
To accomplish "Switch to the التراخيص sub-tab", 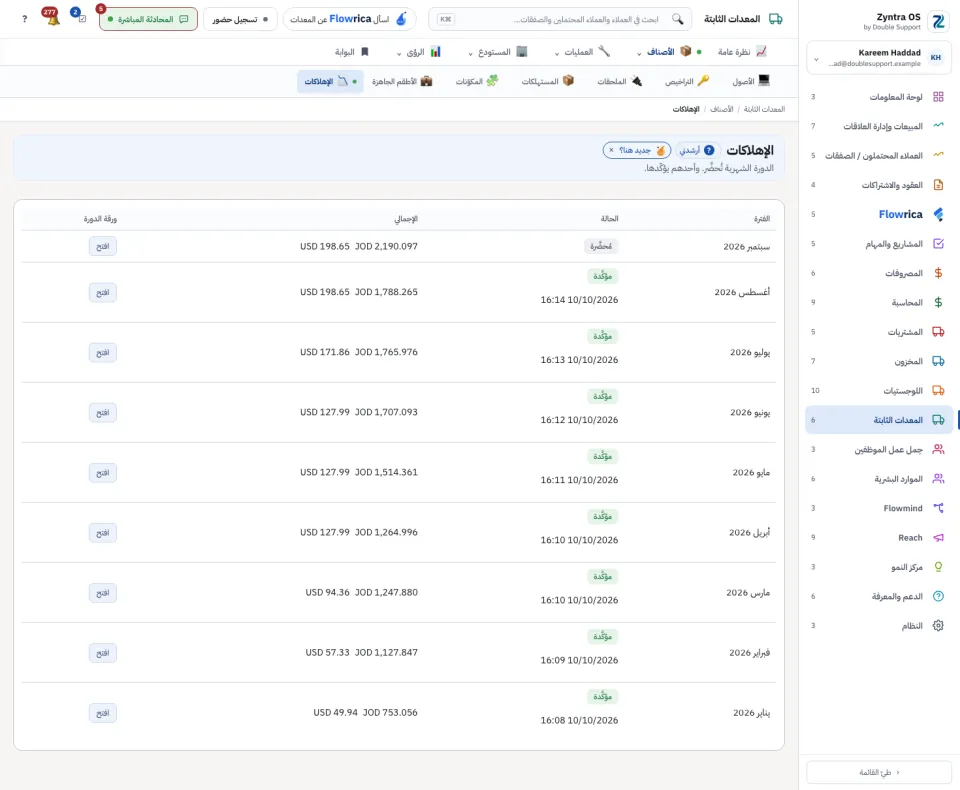I will point(687,81).
